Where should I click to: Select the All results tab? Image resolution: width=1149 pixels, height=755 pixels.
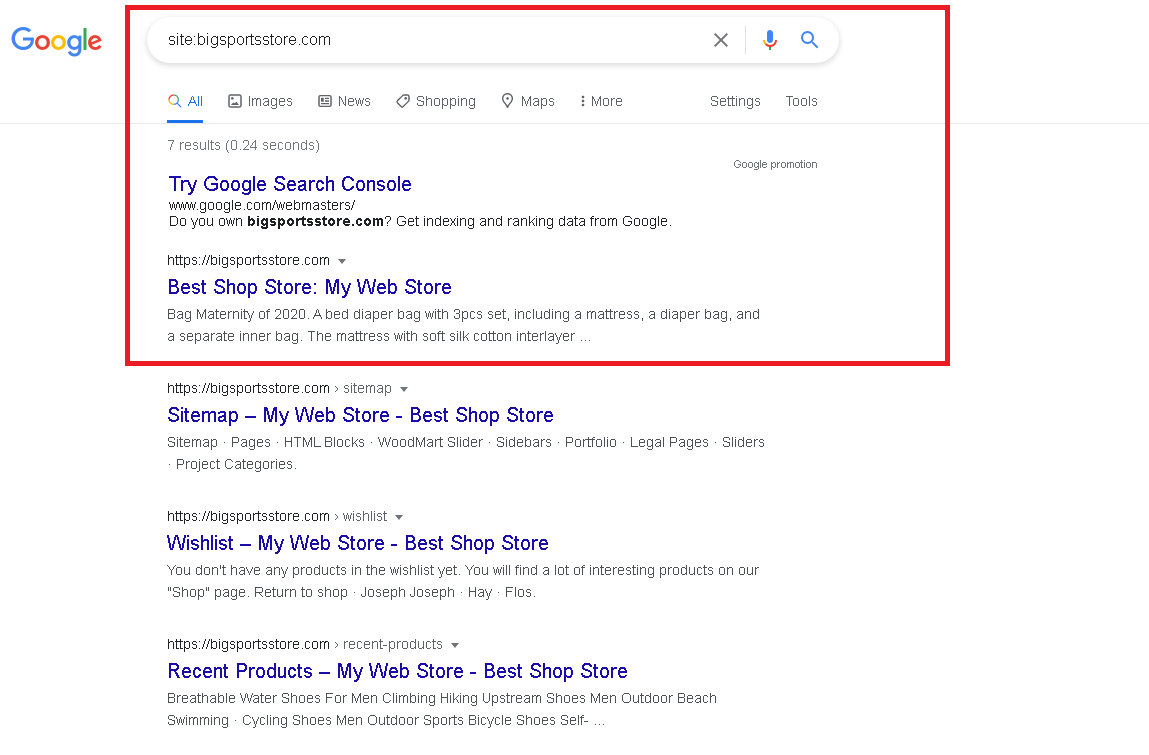185,101
